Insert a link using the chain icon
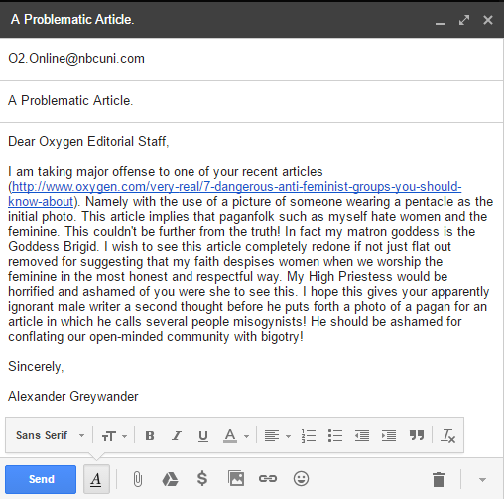 click(x=268, y=479)
